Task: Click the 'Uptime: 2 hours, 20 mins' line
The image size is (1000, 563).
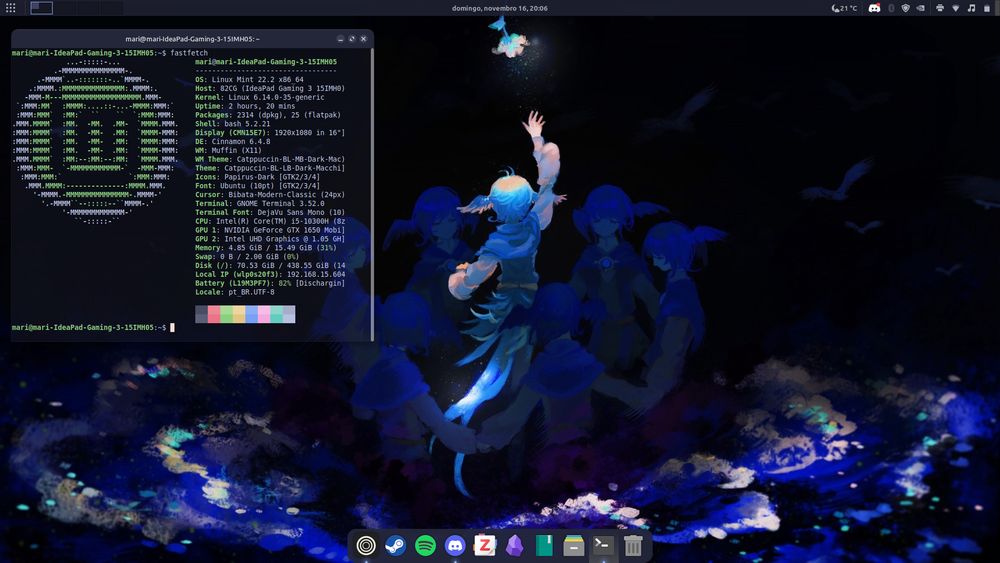Action: [245, 106]
